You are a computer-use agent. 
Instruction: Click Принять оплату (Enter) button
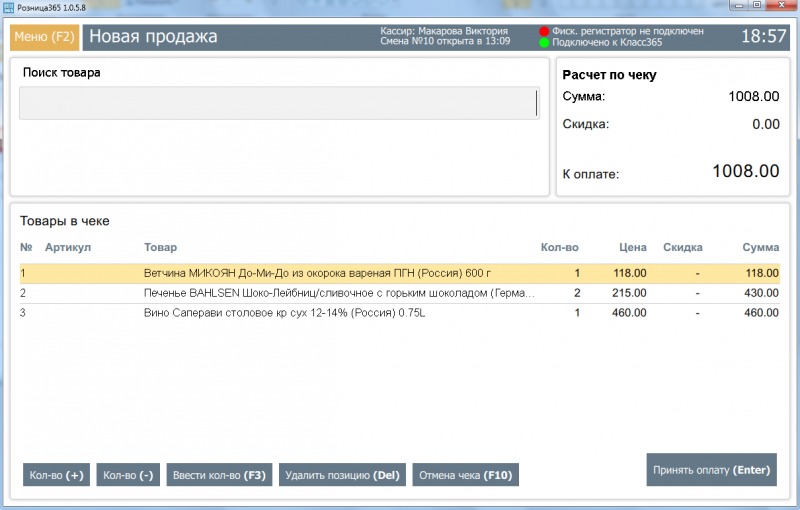pyautogui.click(x=711, y=470)
